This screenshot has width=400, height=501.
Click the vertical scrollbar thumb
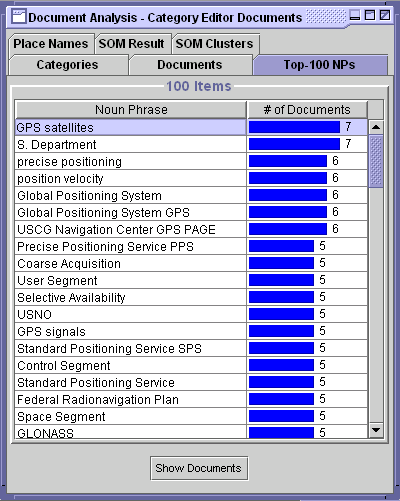[376, 161]
